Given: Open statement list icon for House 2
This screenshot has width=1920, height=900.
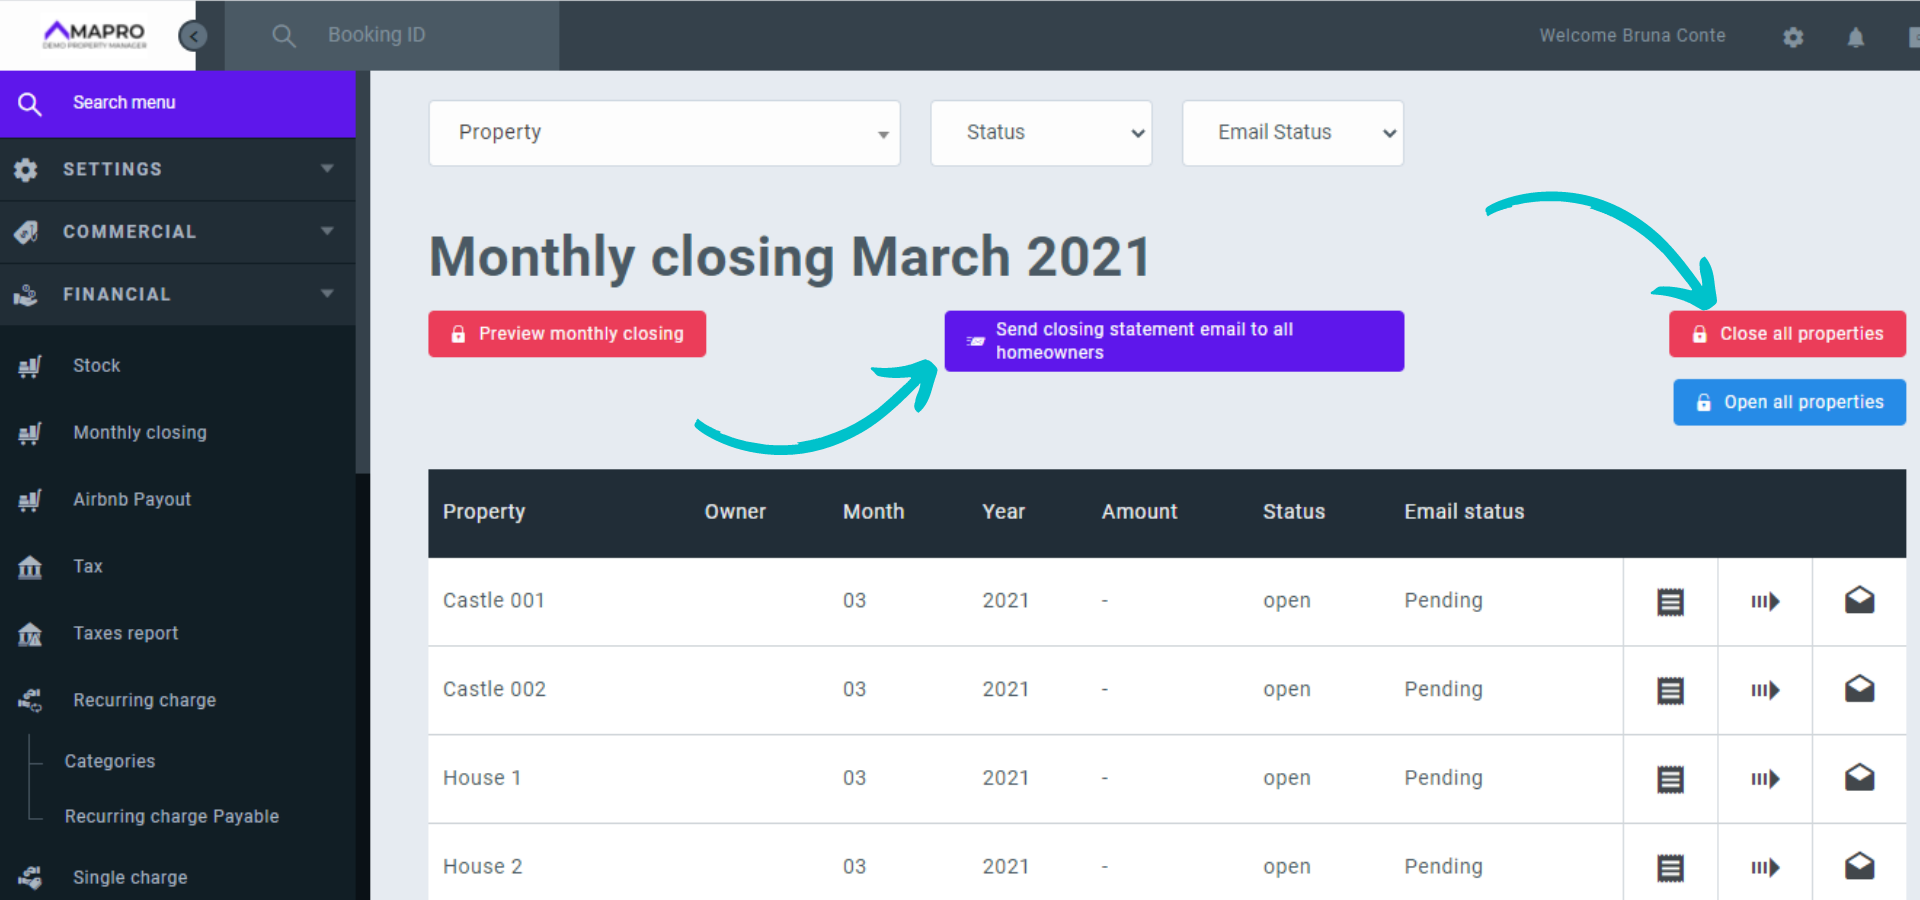Looking at the screenshot, I should coord(1670,867).
